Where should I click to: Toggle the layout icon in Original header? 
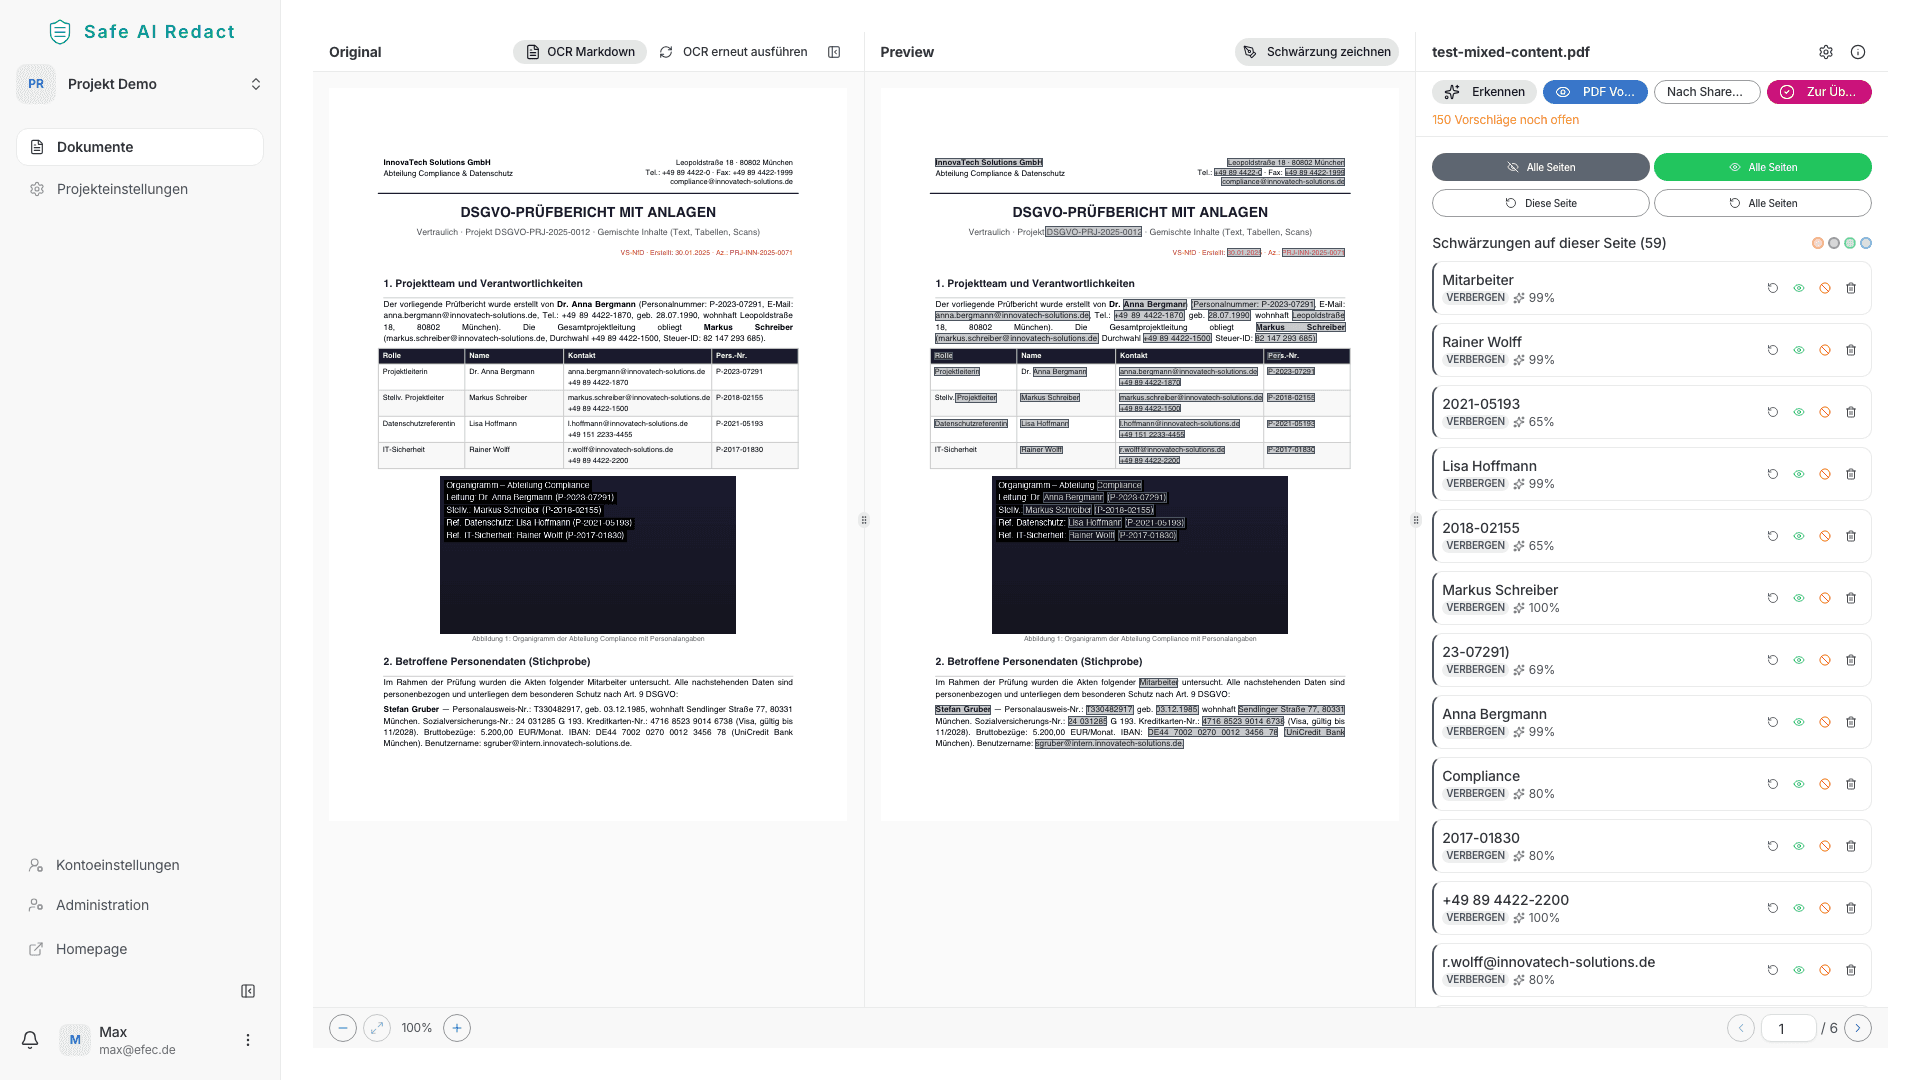(x=834, y=52)
